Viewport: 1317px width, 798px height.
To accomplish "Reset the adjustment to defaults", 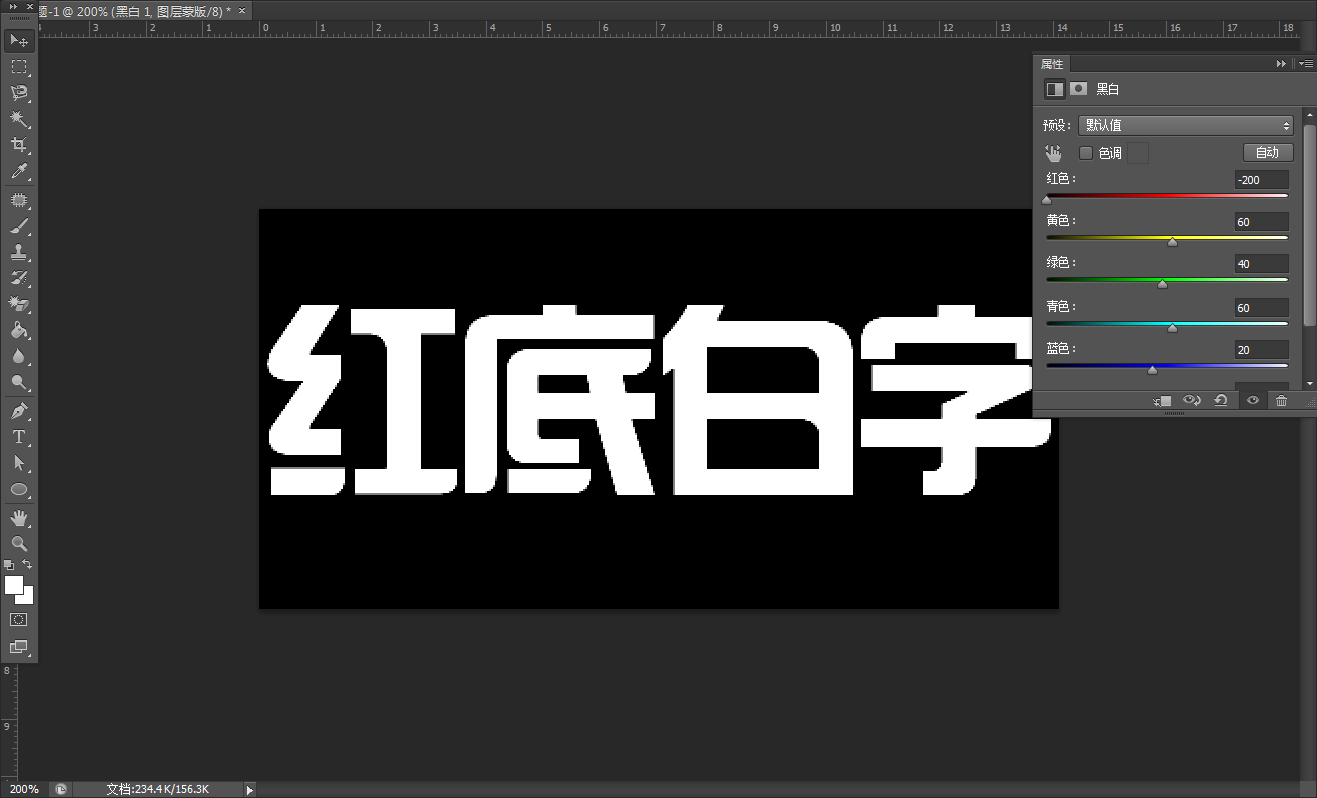I will (x=1221, y=400).
